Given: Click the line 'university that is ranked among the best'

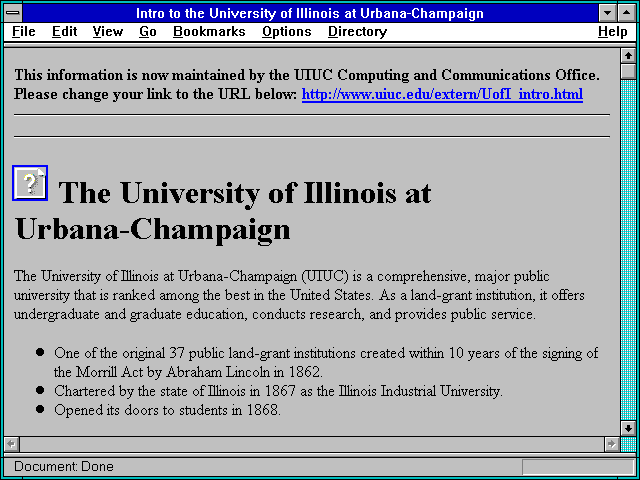Looking at the screenshot, I should (299, 296).
